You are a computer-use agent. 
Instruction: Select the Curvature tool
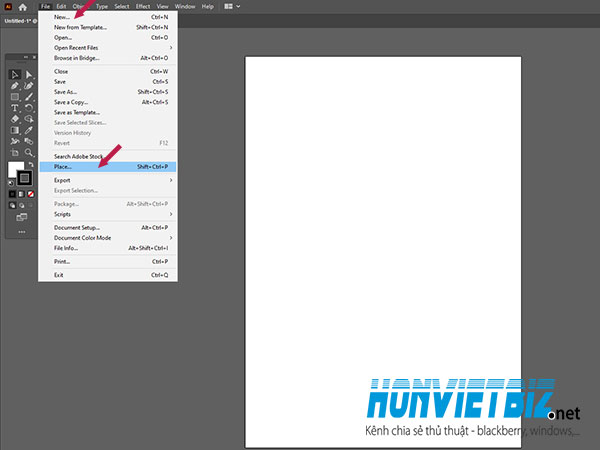pos(29,86)
